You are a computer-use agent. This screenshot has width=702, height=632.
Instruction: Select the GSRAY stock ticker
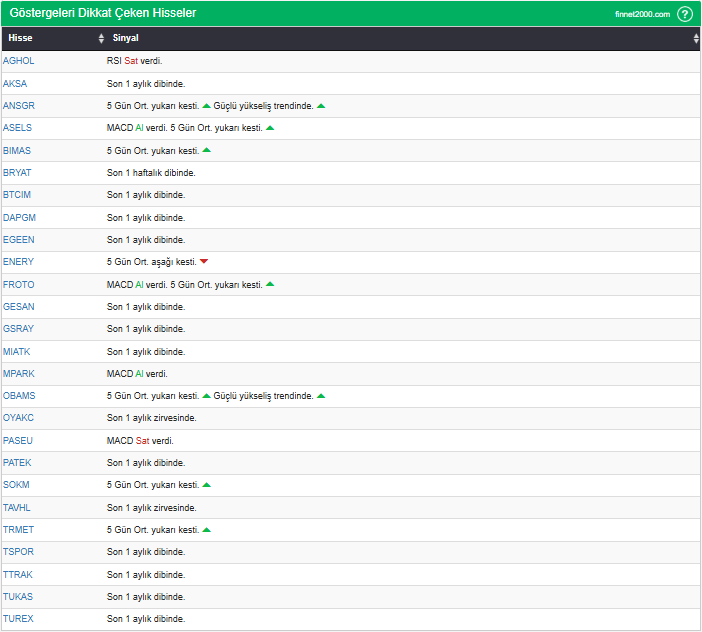[18, 329]
